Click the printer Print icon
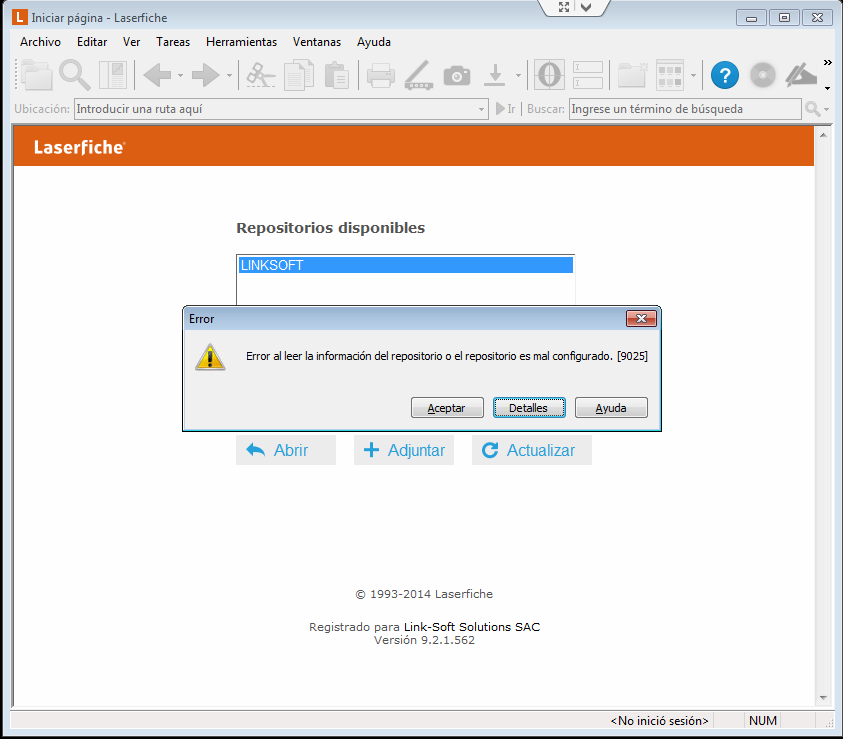Viewport: 843px width, 739px height. pos(381,75)
